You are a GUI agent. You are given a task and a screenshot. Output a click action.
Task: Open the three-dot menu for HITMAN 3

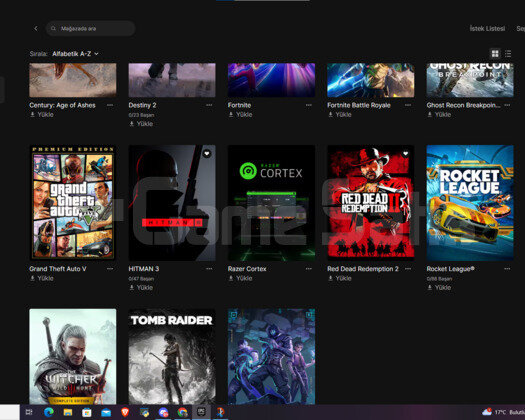[209, 269]
